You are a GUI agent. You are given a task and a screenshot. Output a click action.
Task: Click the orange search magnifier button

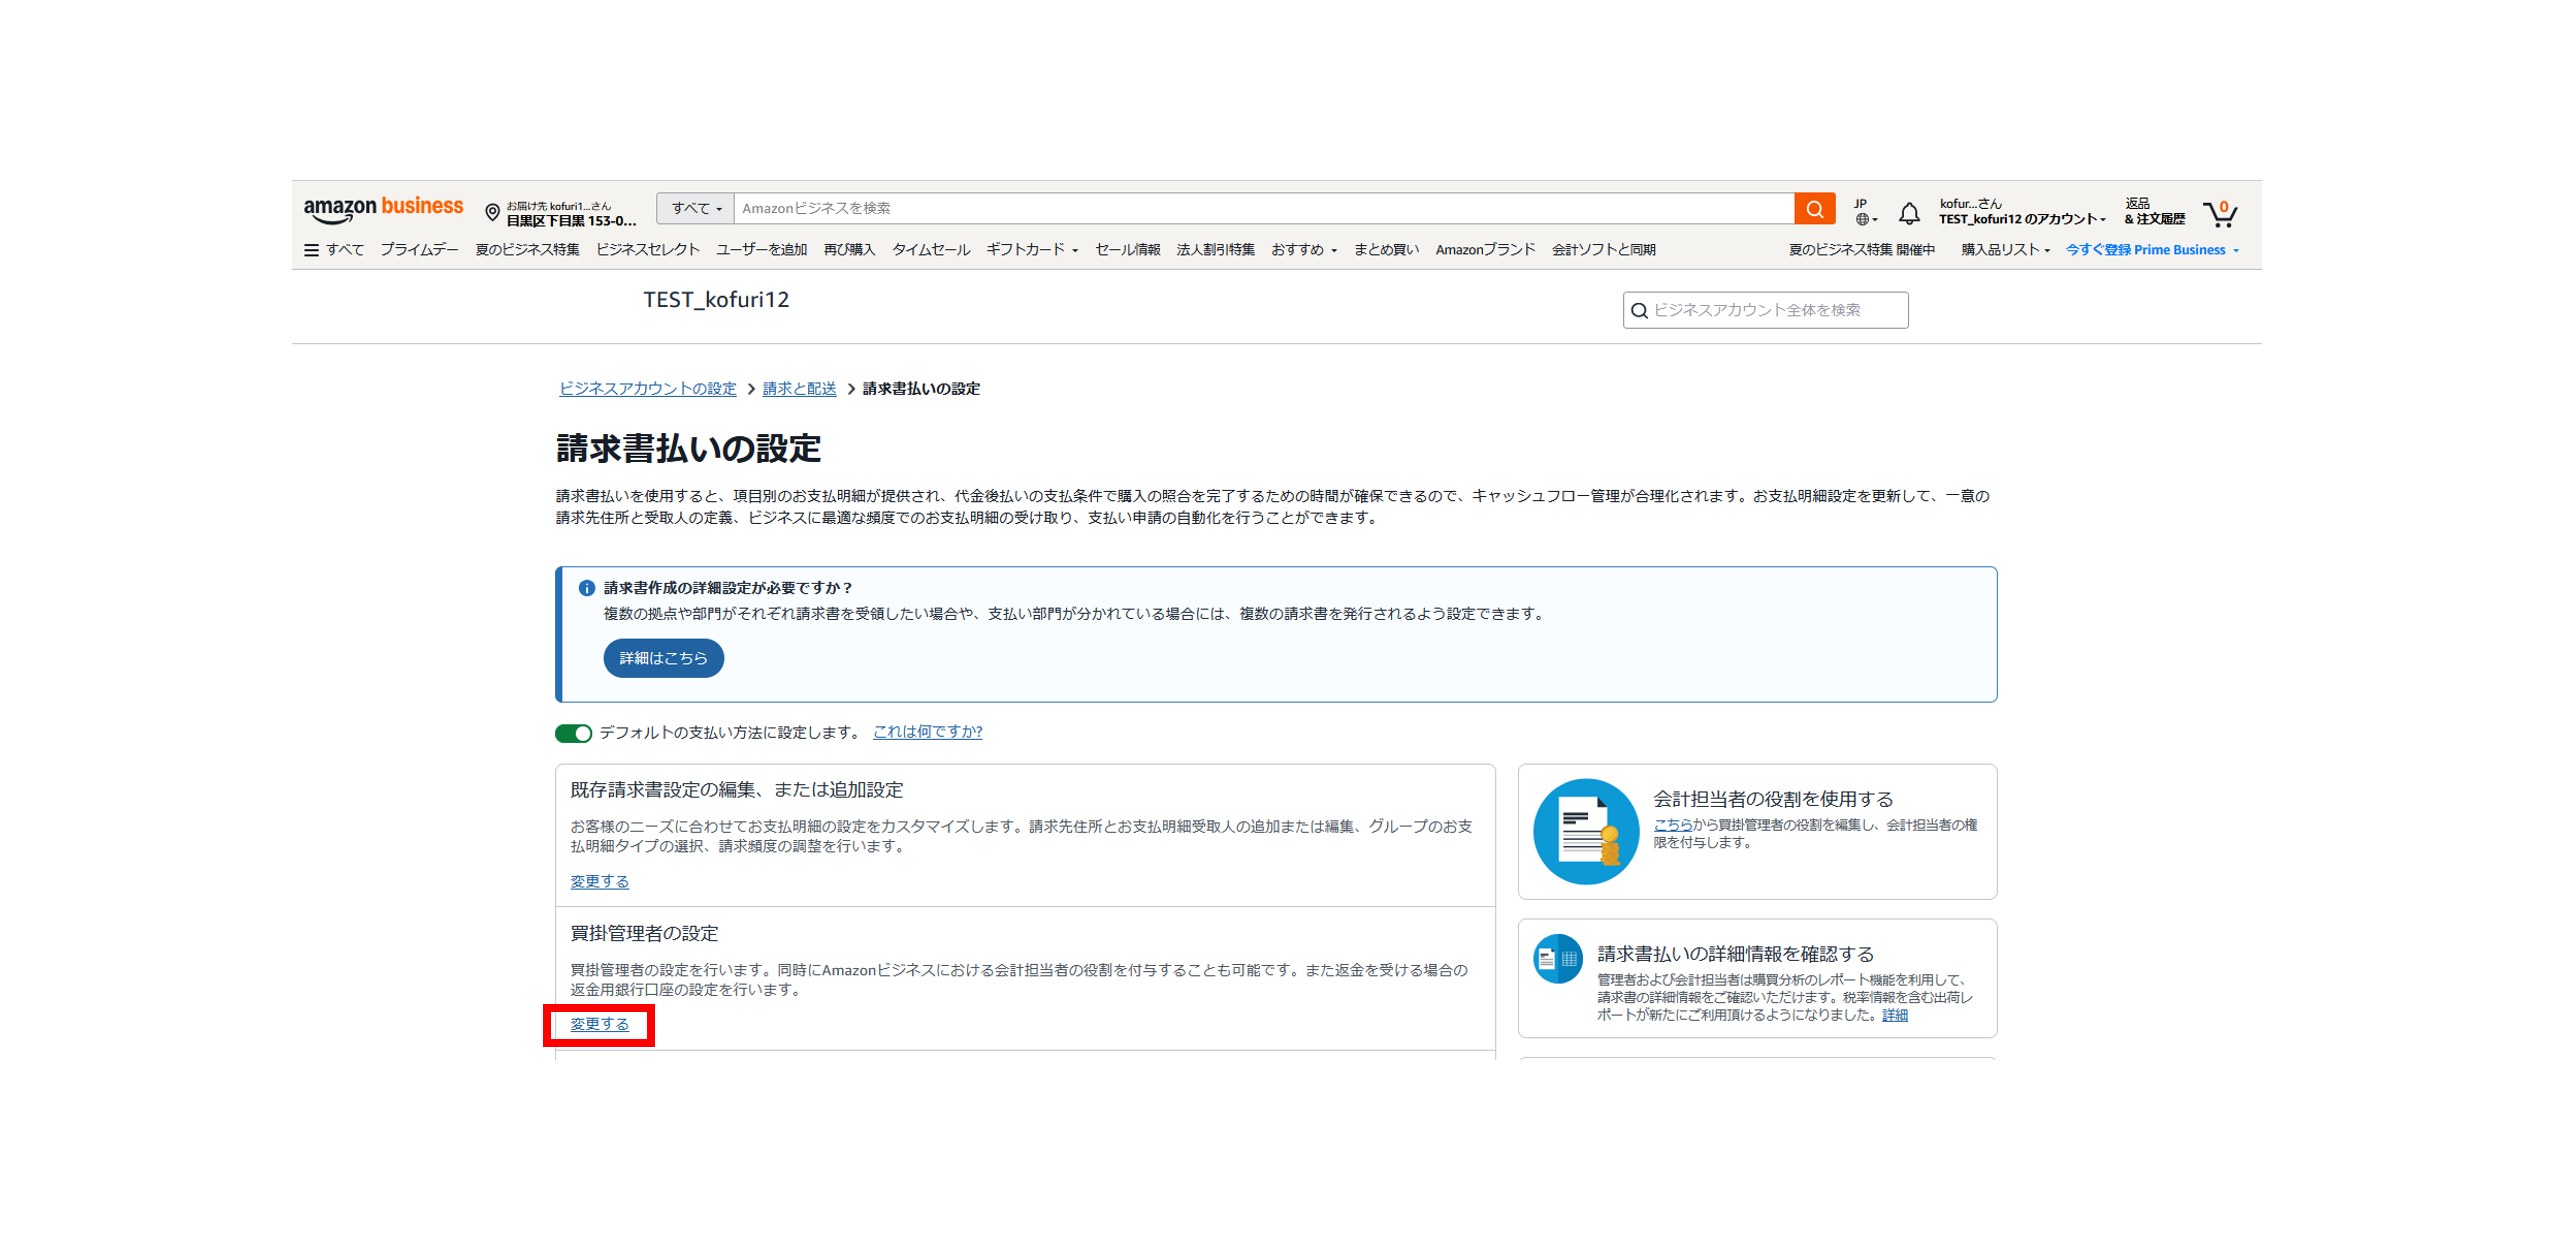pyautogui.click(x=1813, y=208)
